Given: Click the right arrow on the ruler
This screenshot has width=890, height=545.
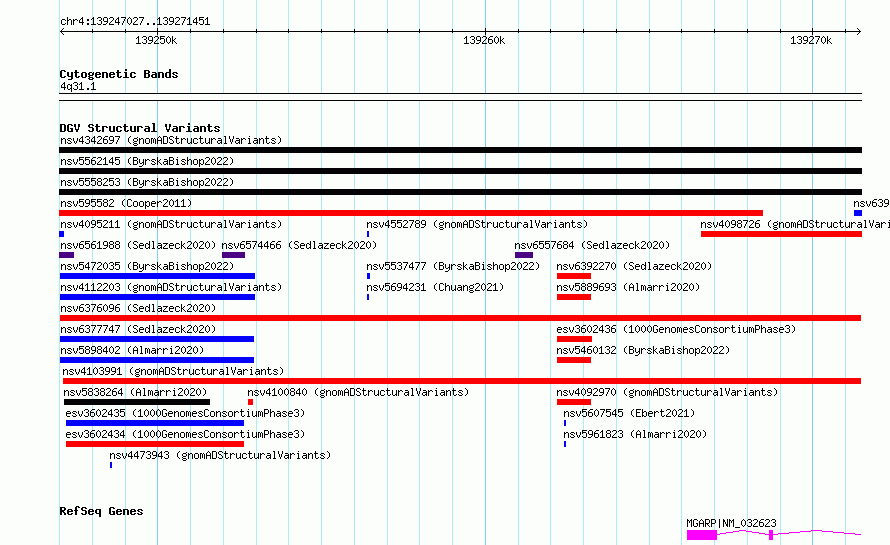Looking at the screenshot, I should click(859, 32).
